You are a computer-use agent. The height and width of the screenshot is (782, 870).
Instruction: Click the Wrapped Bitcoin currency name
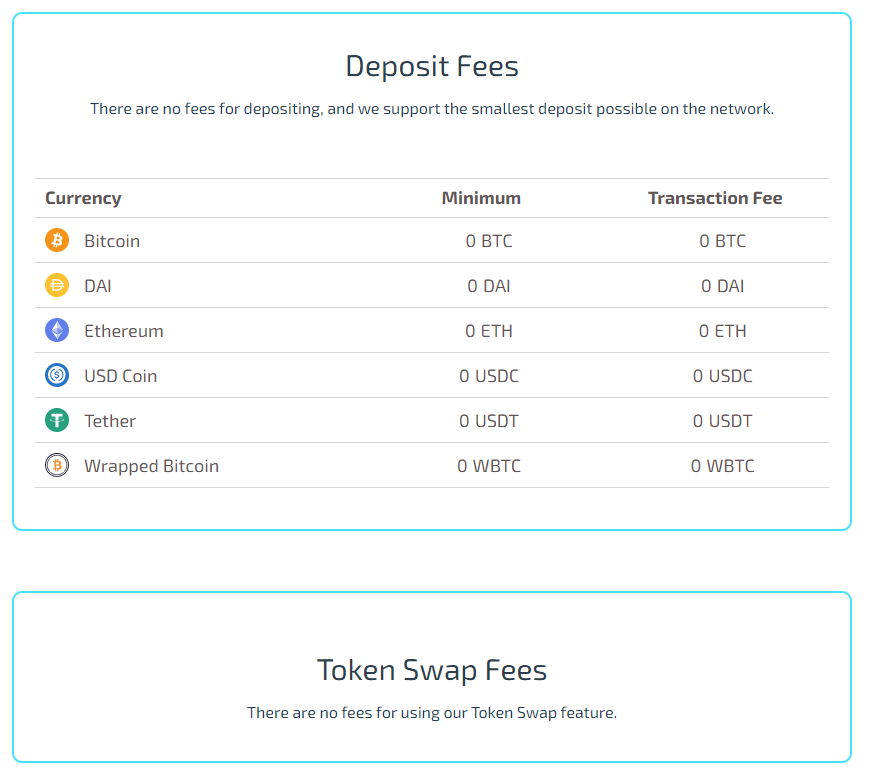(151, 466)
